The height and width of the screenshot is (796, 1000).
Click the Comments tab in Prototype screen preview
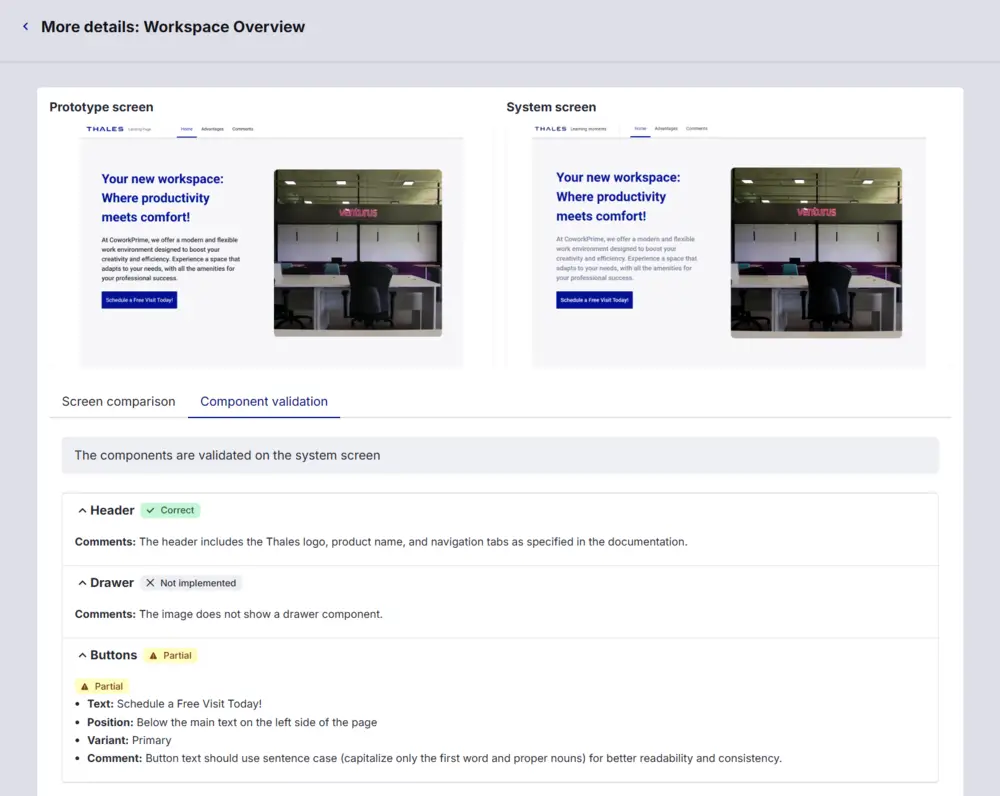point(242,129)
